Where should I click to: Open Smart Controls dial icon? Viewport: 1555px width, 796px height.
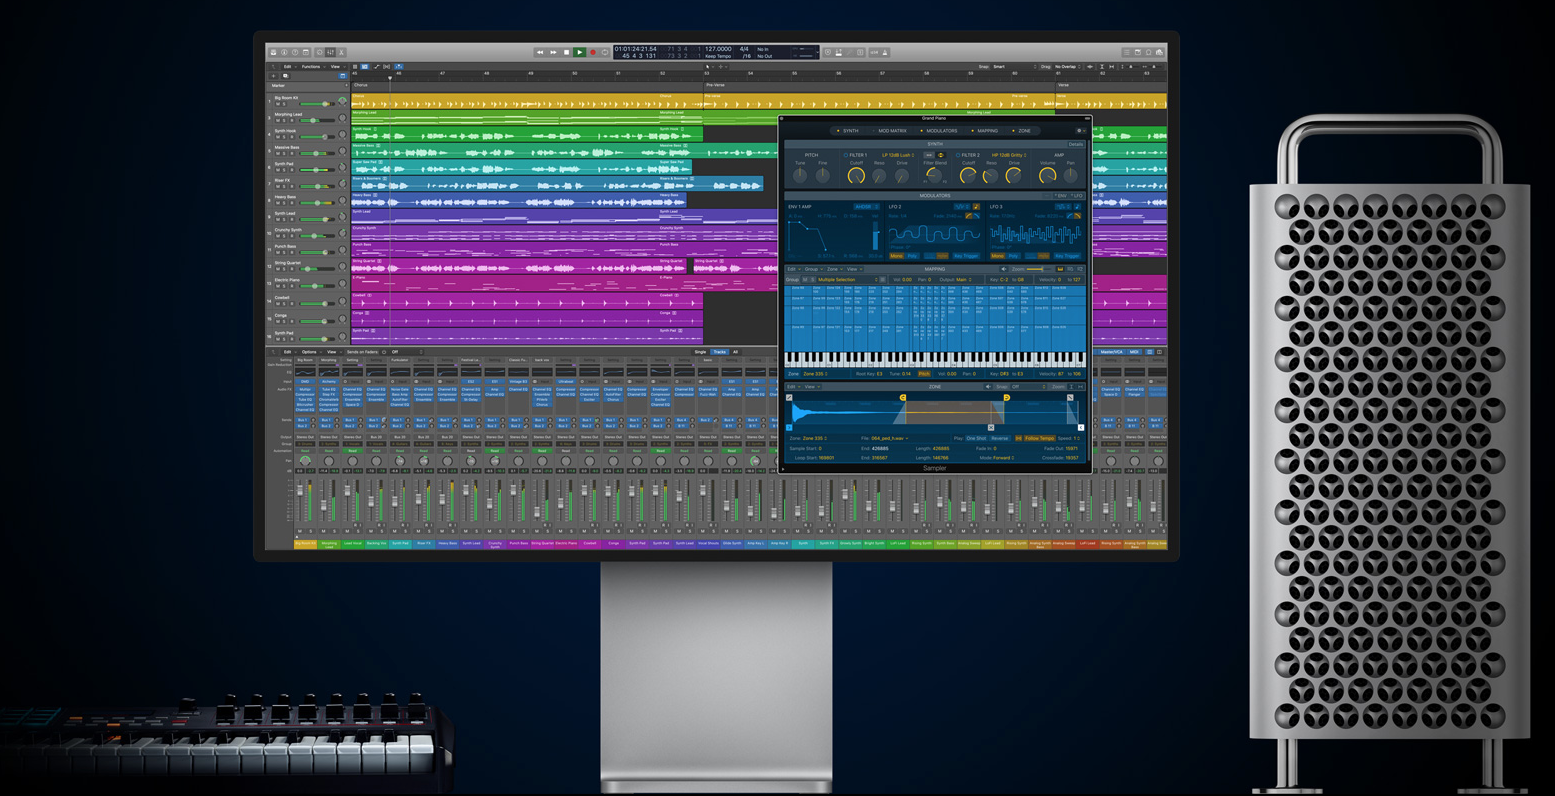(x=320, y=52)
